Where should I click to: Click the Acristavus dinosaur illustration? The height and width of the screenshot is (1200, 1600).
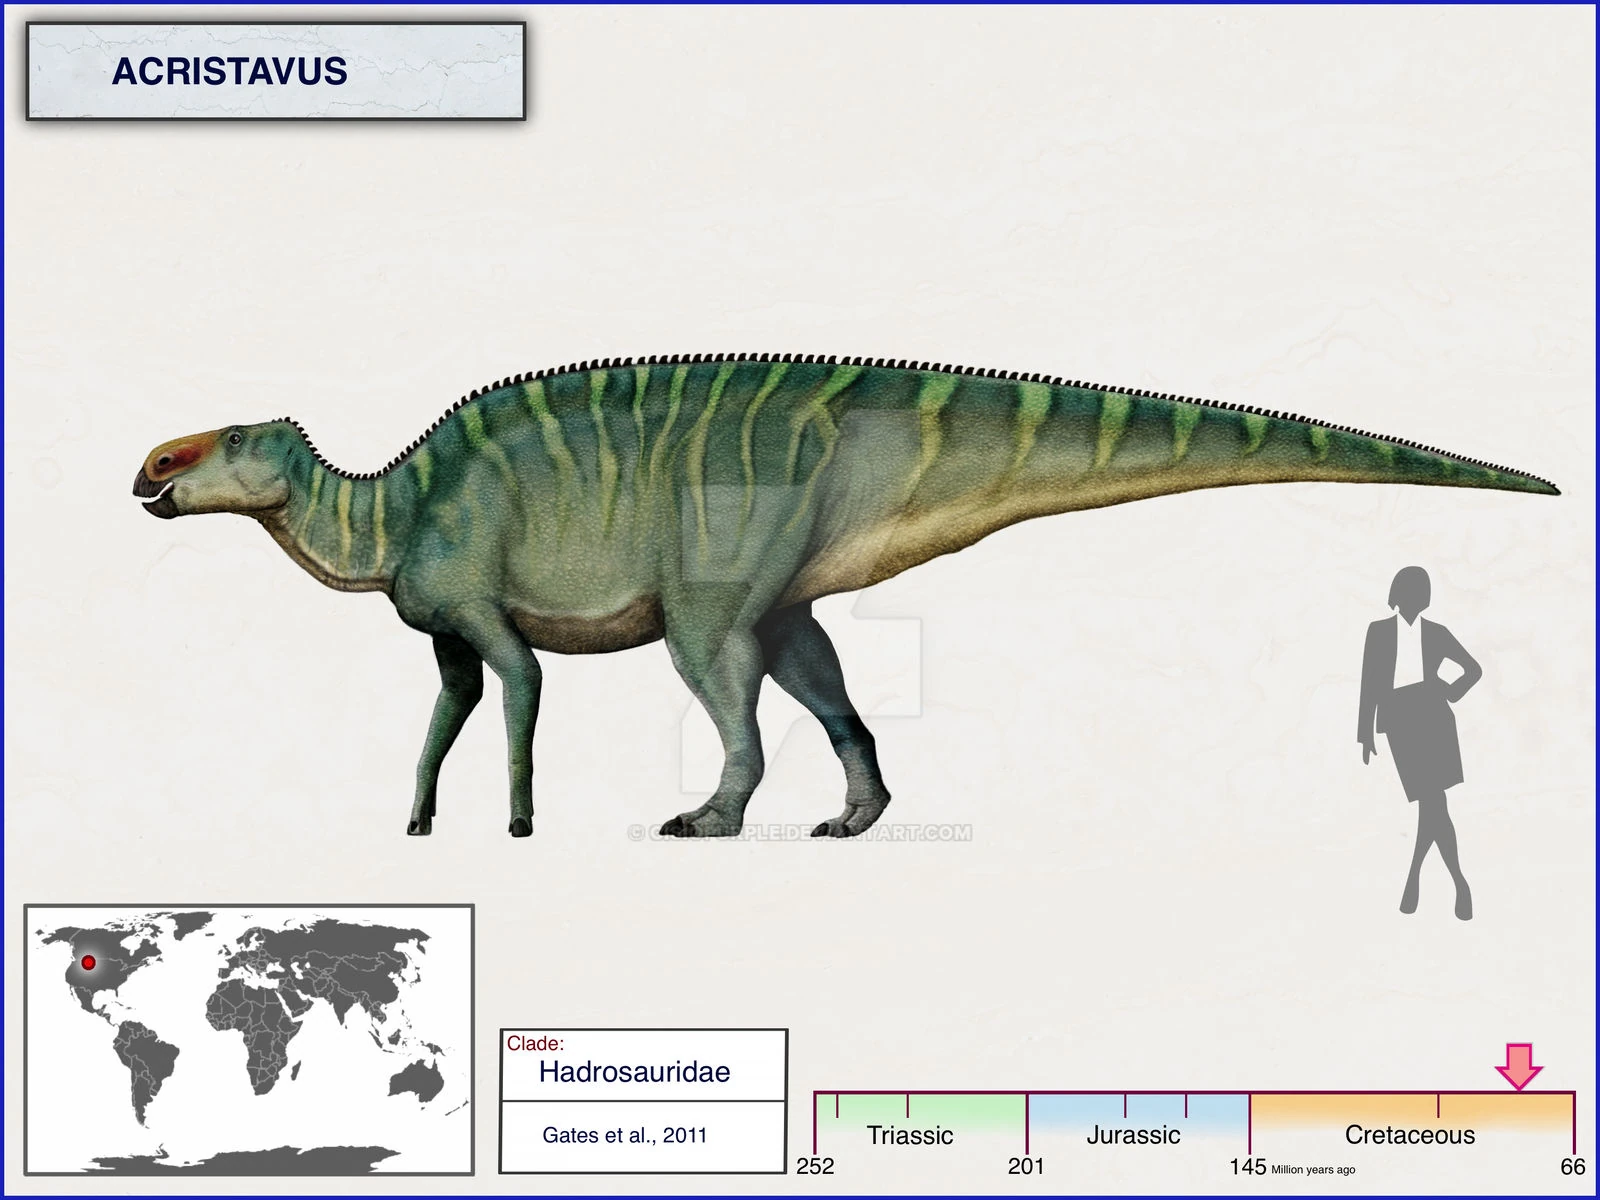click(x=845, y=594)
